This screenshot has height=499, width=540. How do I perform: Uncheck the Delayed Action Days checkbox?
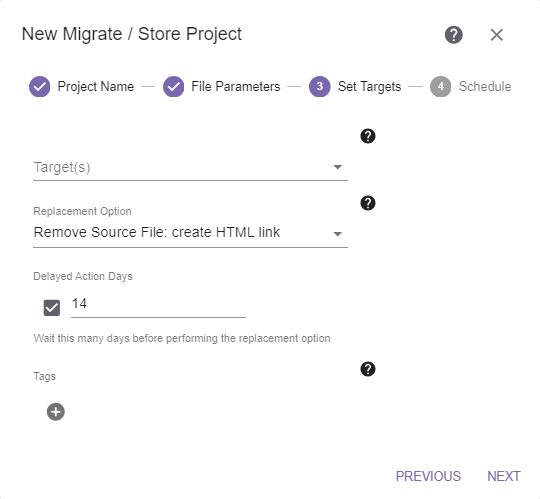pos(52,308)
